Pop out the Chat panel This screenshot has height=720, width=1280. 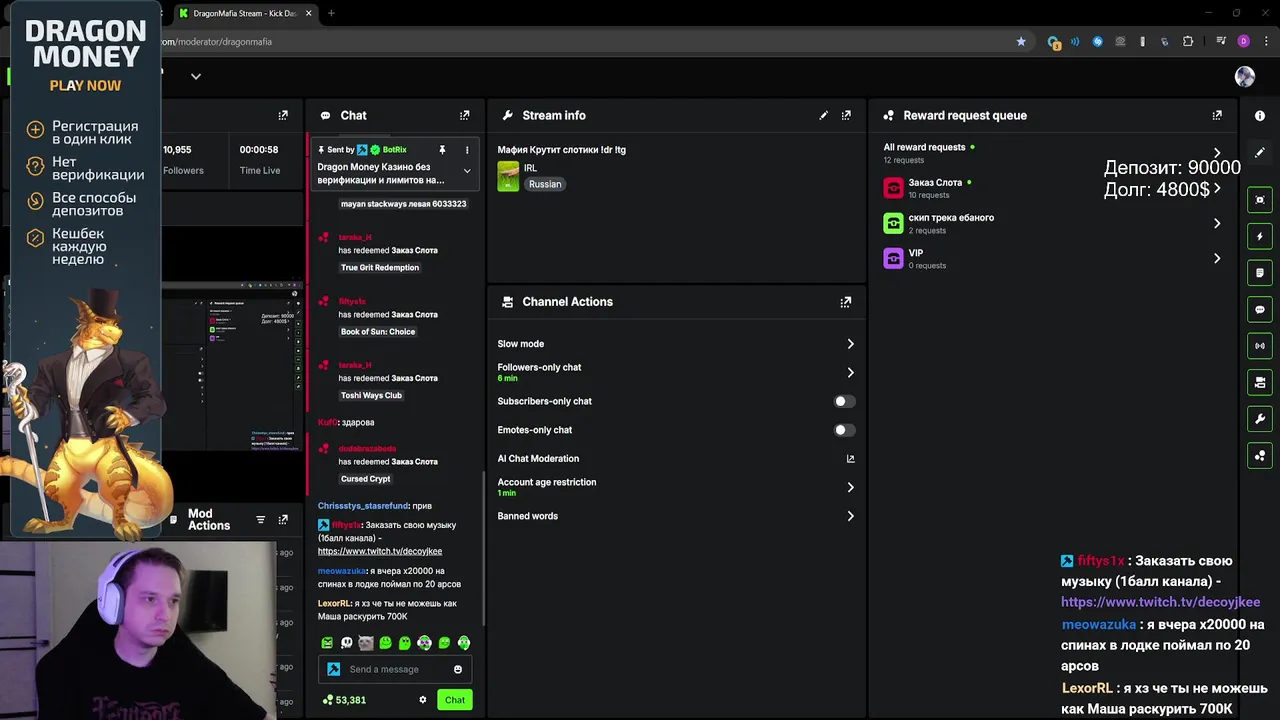coord(464,116)
